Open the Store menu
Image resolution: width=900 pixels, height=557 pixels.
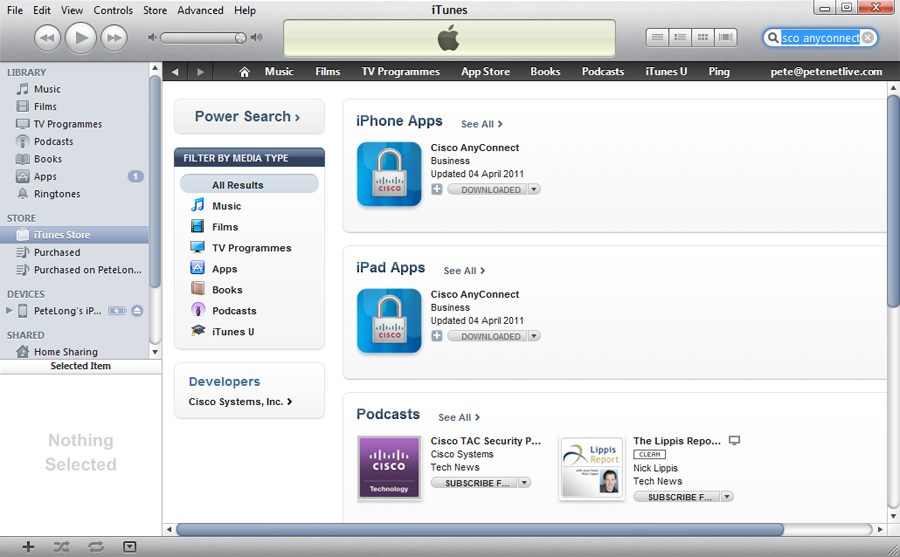155,10
